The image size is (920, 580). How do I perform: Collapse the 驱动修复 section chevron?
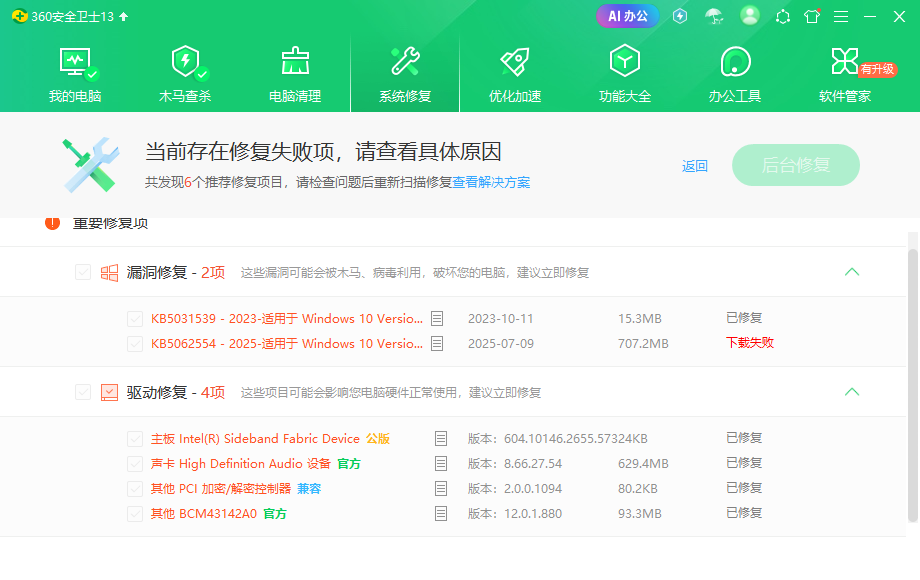click(x=852, y=392)
